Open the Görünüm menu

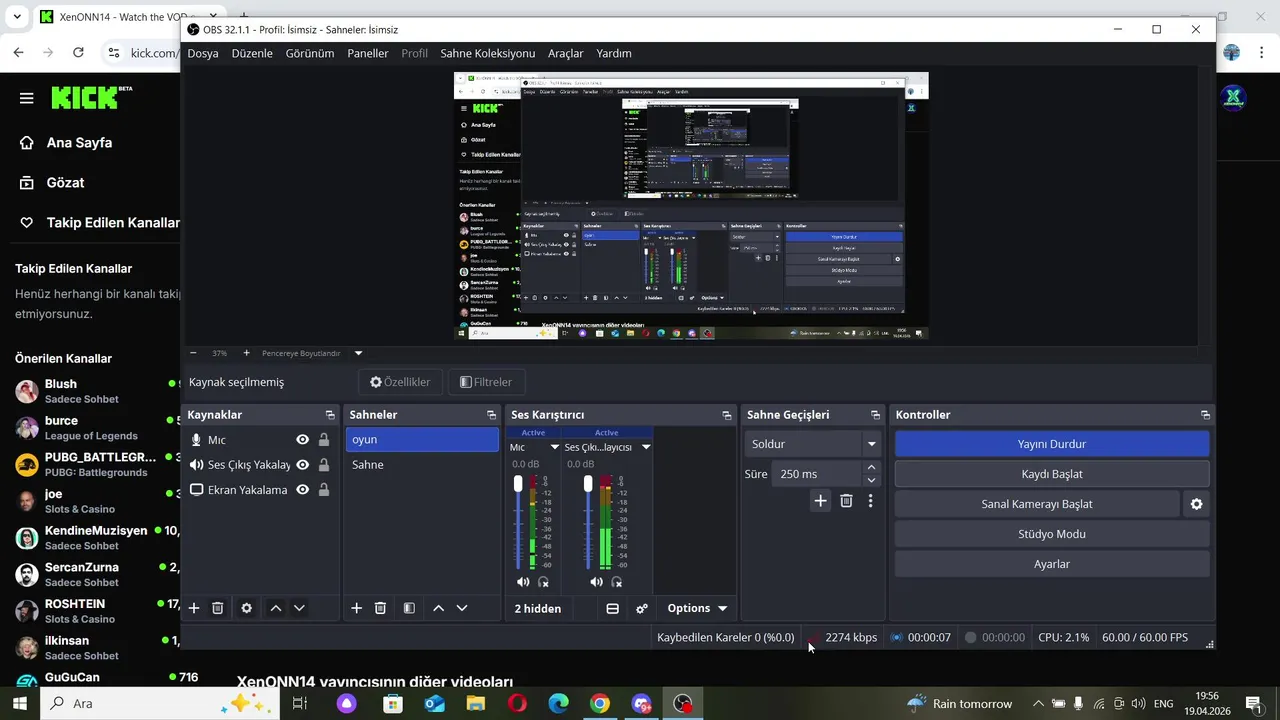click(x=310, y=53)
